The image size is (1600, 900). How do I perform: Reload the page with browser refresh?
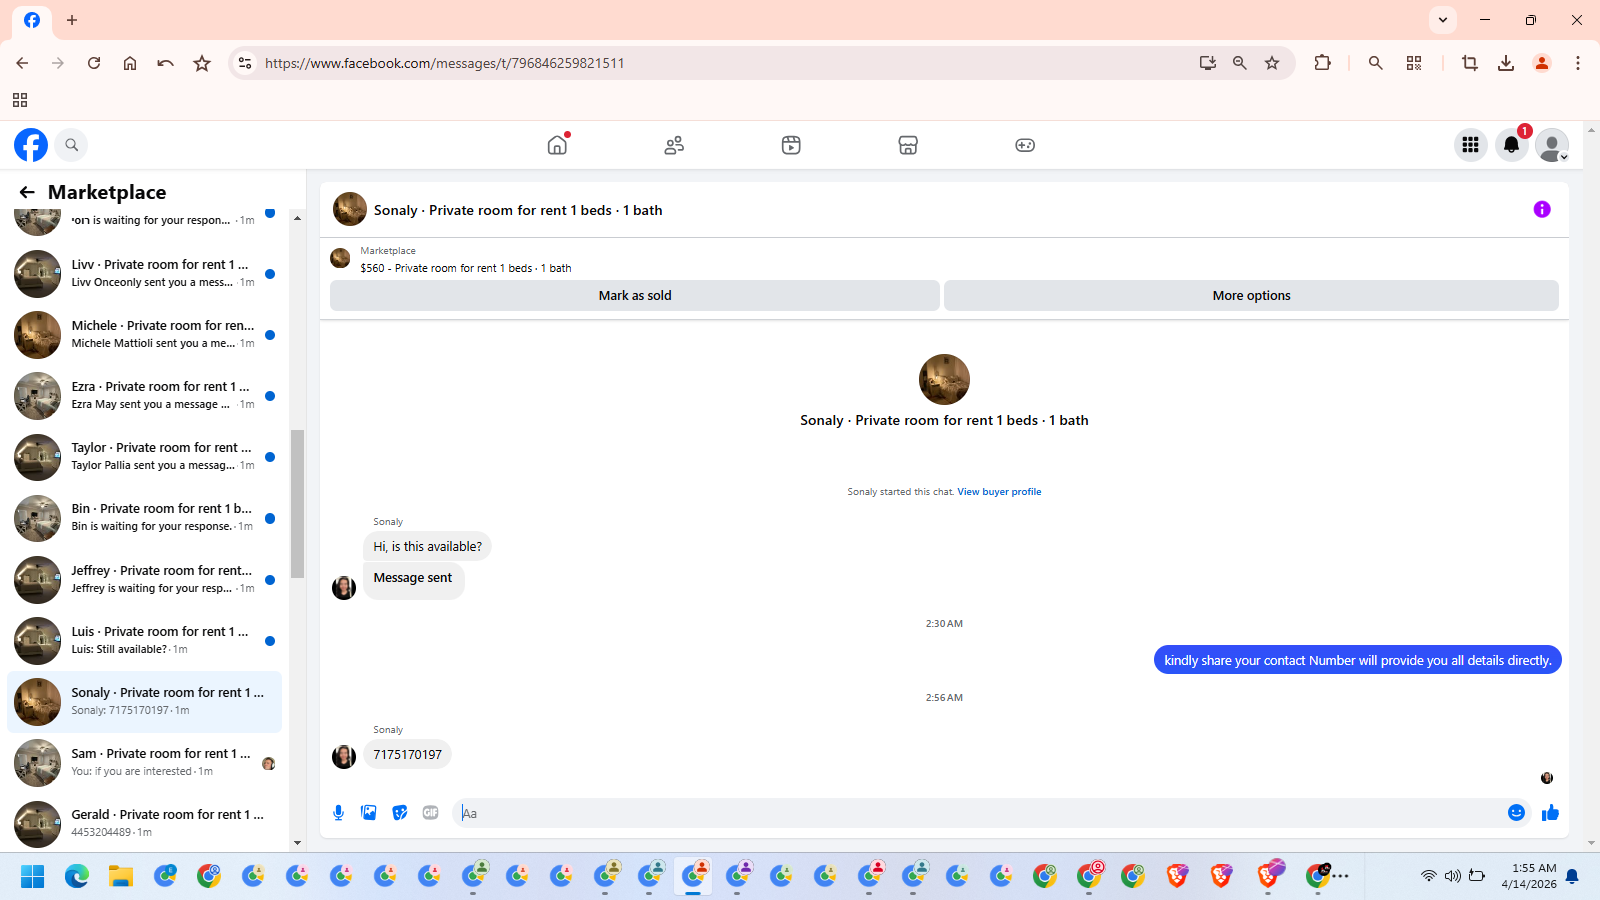[94, 63]
